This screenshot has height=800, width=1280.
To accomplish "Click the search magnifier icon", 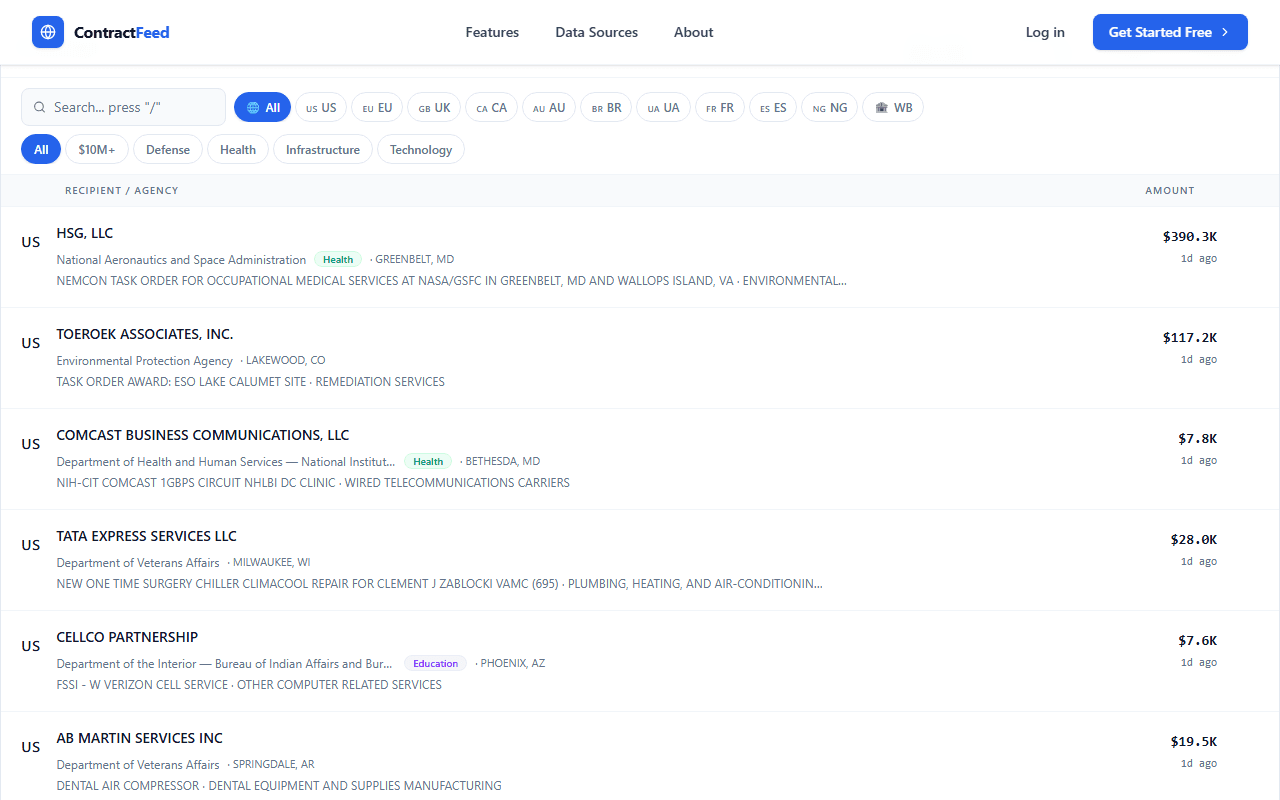I will (40, 107).
